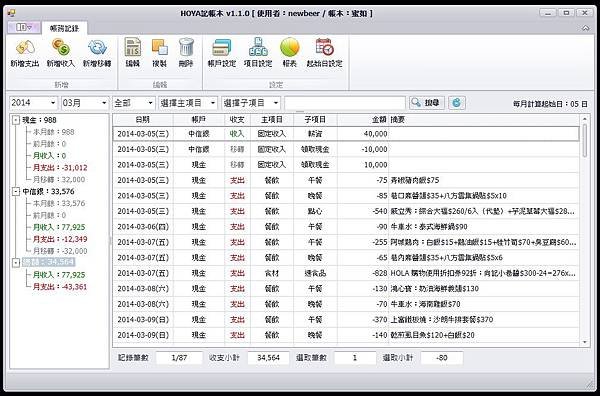
Task: Select 中信銀 月收入：77,925 tree item
Action: [x=59, y=227]
